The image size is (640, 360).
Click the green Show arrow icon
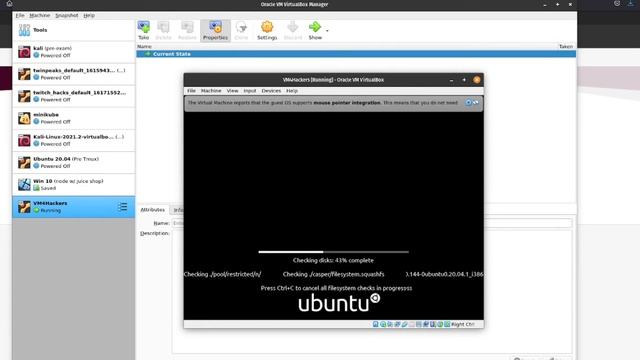(x=315, y=27)
